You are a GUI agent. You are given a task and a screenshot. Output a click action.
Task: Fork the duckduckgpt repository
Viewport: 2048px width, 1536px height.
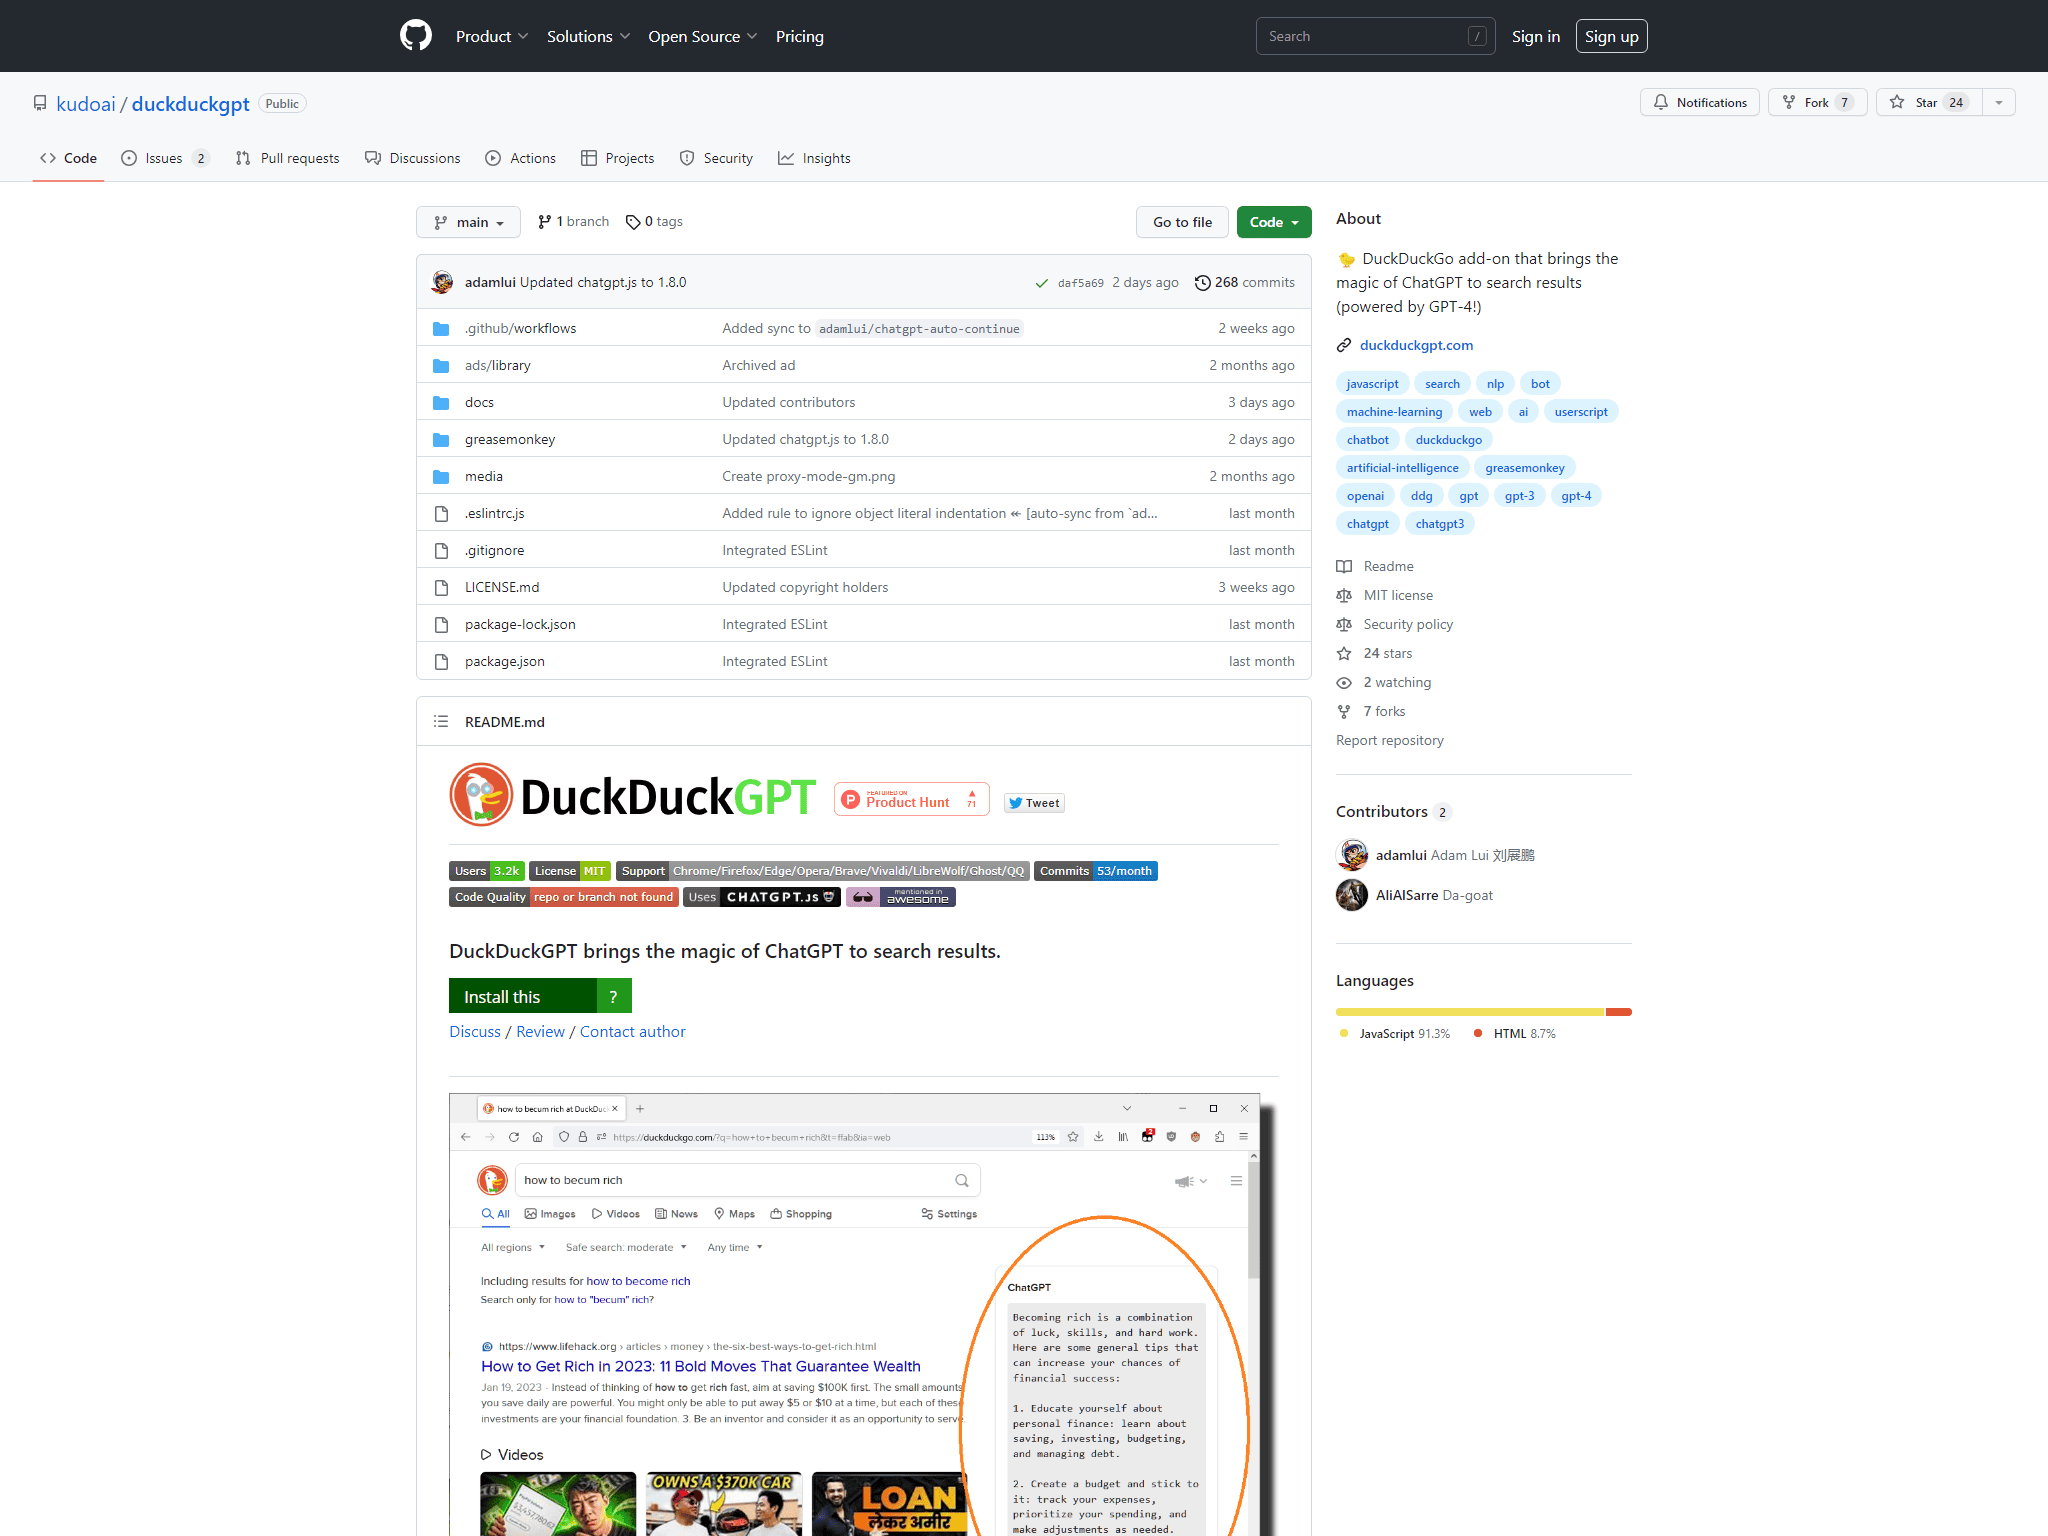pos(1817,102)
